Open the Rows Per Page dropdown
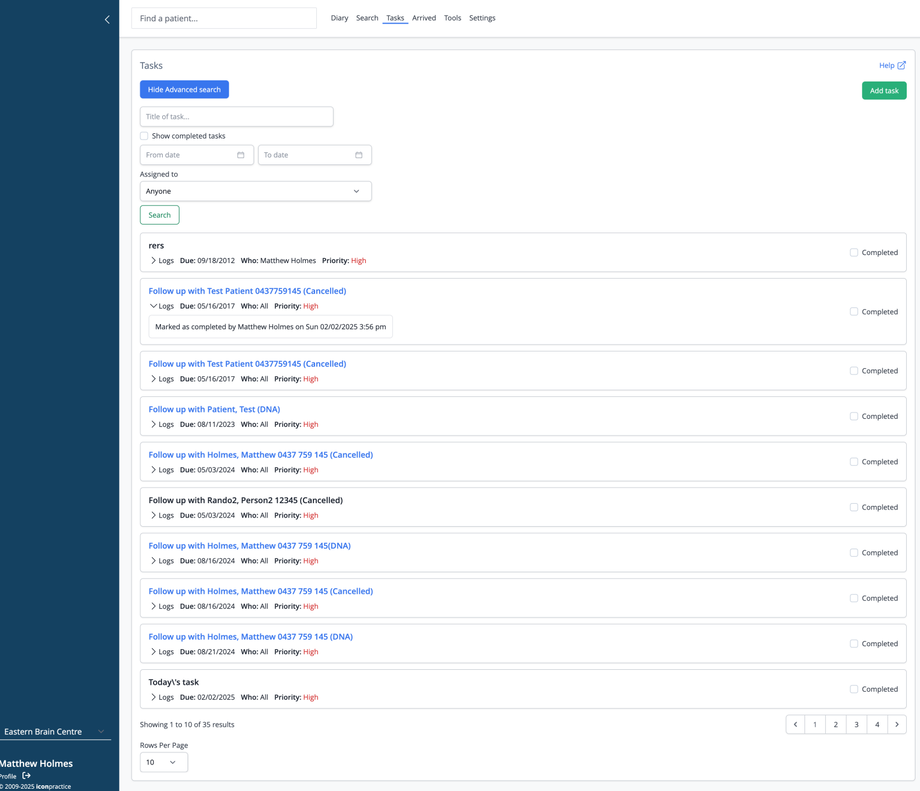This screenshot has height=791, width=920. pyautogui.click(x=164, y=762)
